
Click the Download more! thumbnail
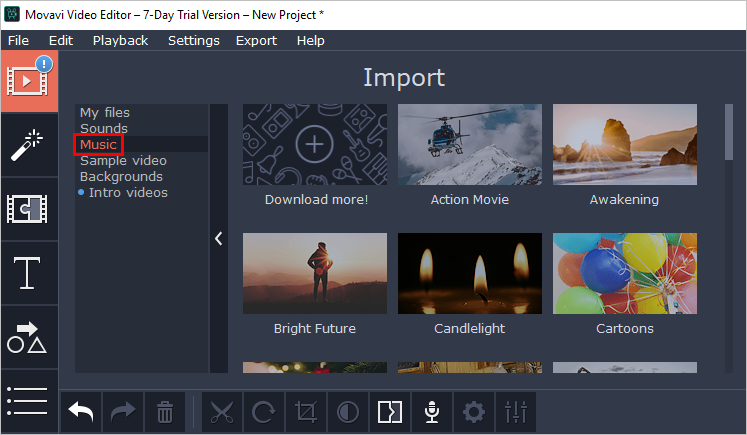click(x=315, y=144)
